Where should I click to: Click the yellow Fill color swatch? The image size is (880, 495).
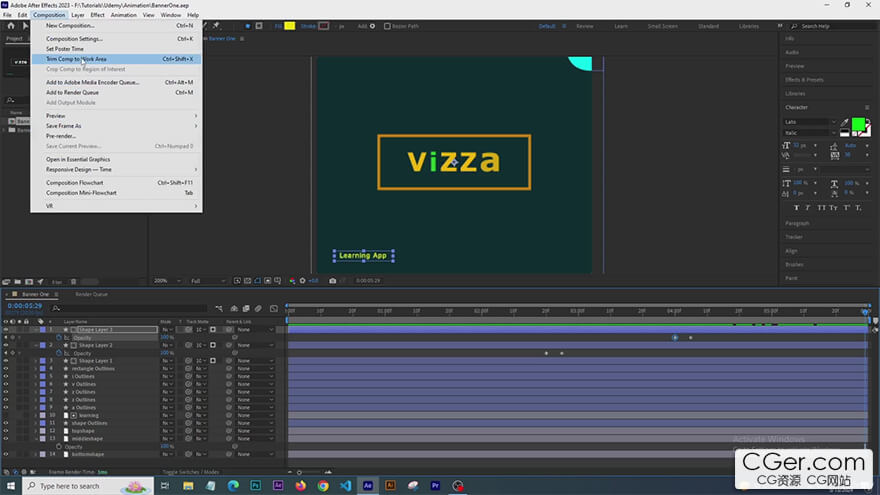pyautogui.click(x=290, y=26)
